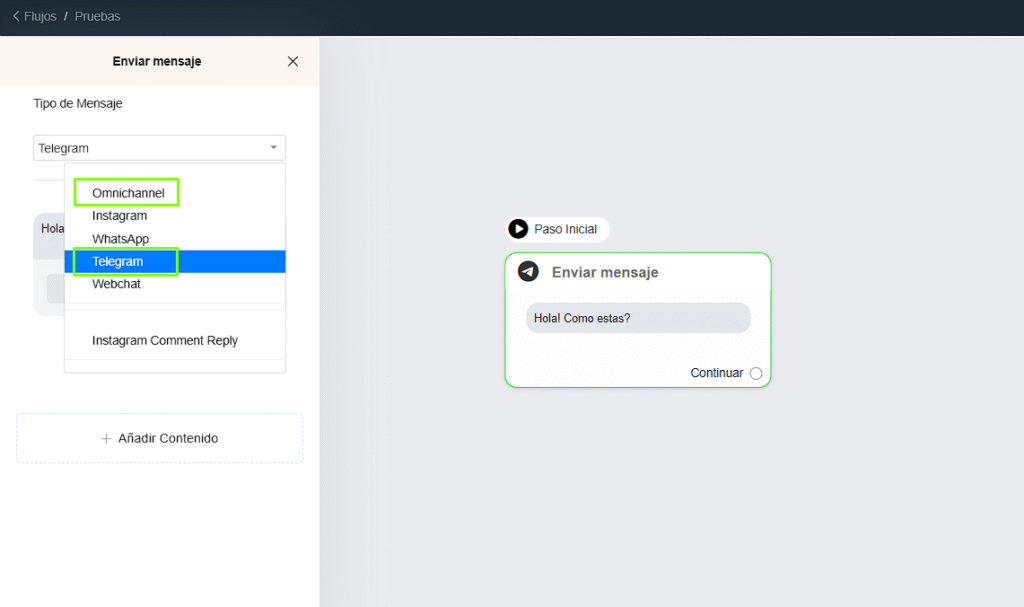Image resolution: width=1024 pixels, height=607 pixels.
Task: Click the Hola! Como estas? message bubble
Action: [x=637, y=318]
